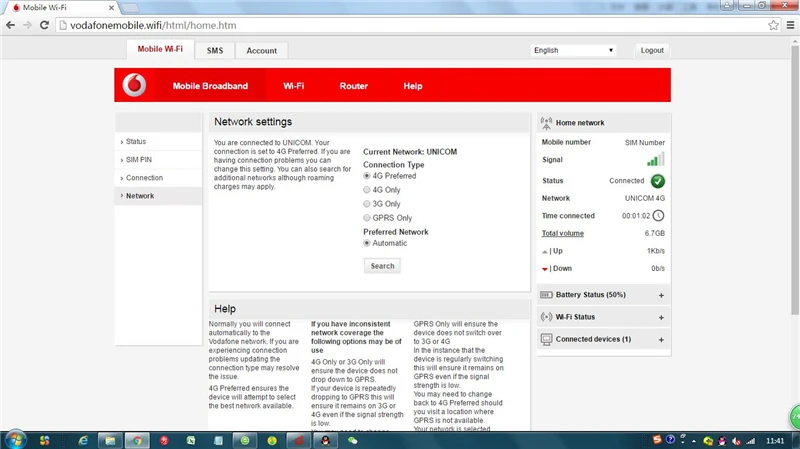Open SIM PIN in the left sidebar
The width and height of the screenshot is (800, 449).
[x=159, y=160]
